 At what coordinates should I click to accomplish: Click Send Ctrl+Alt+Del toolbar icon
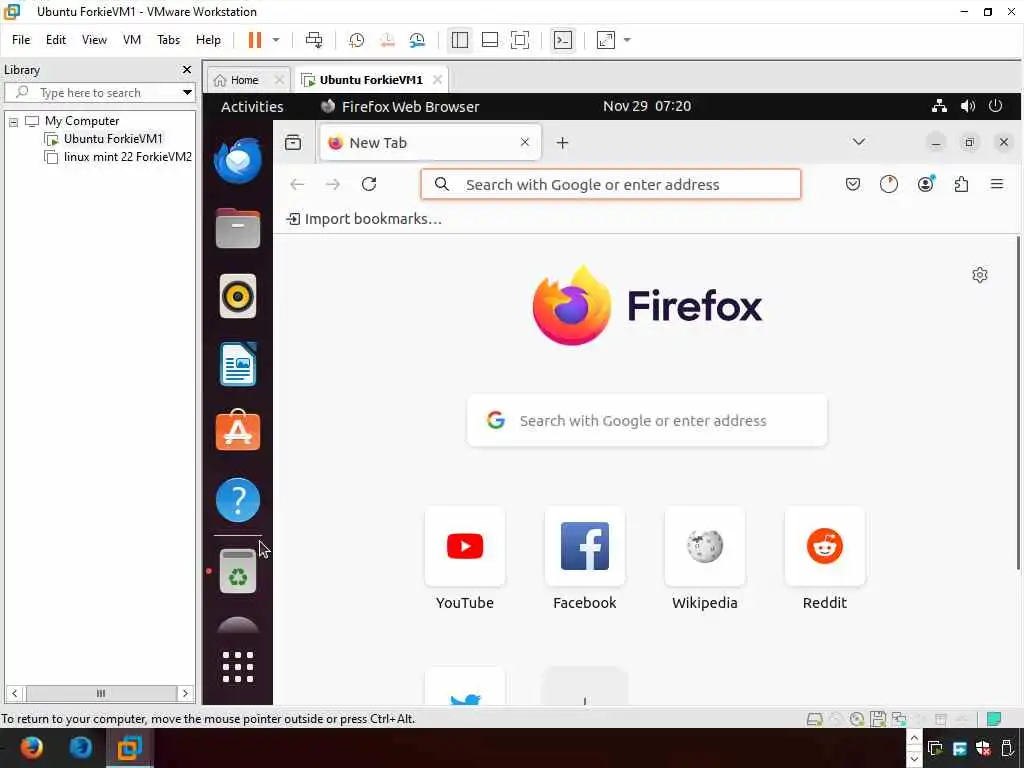coord(314,40)
